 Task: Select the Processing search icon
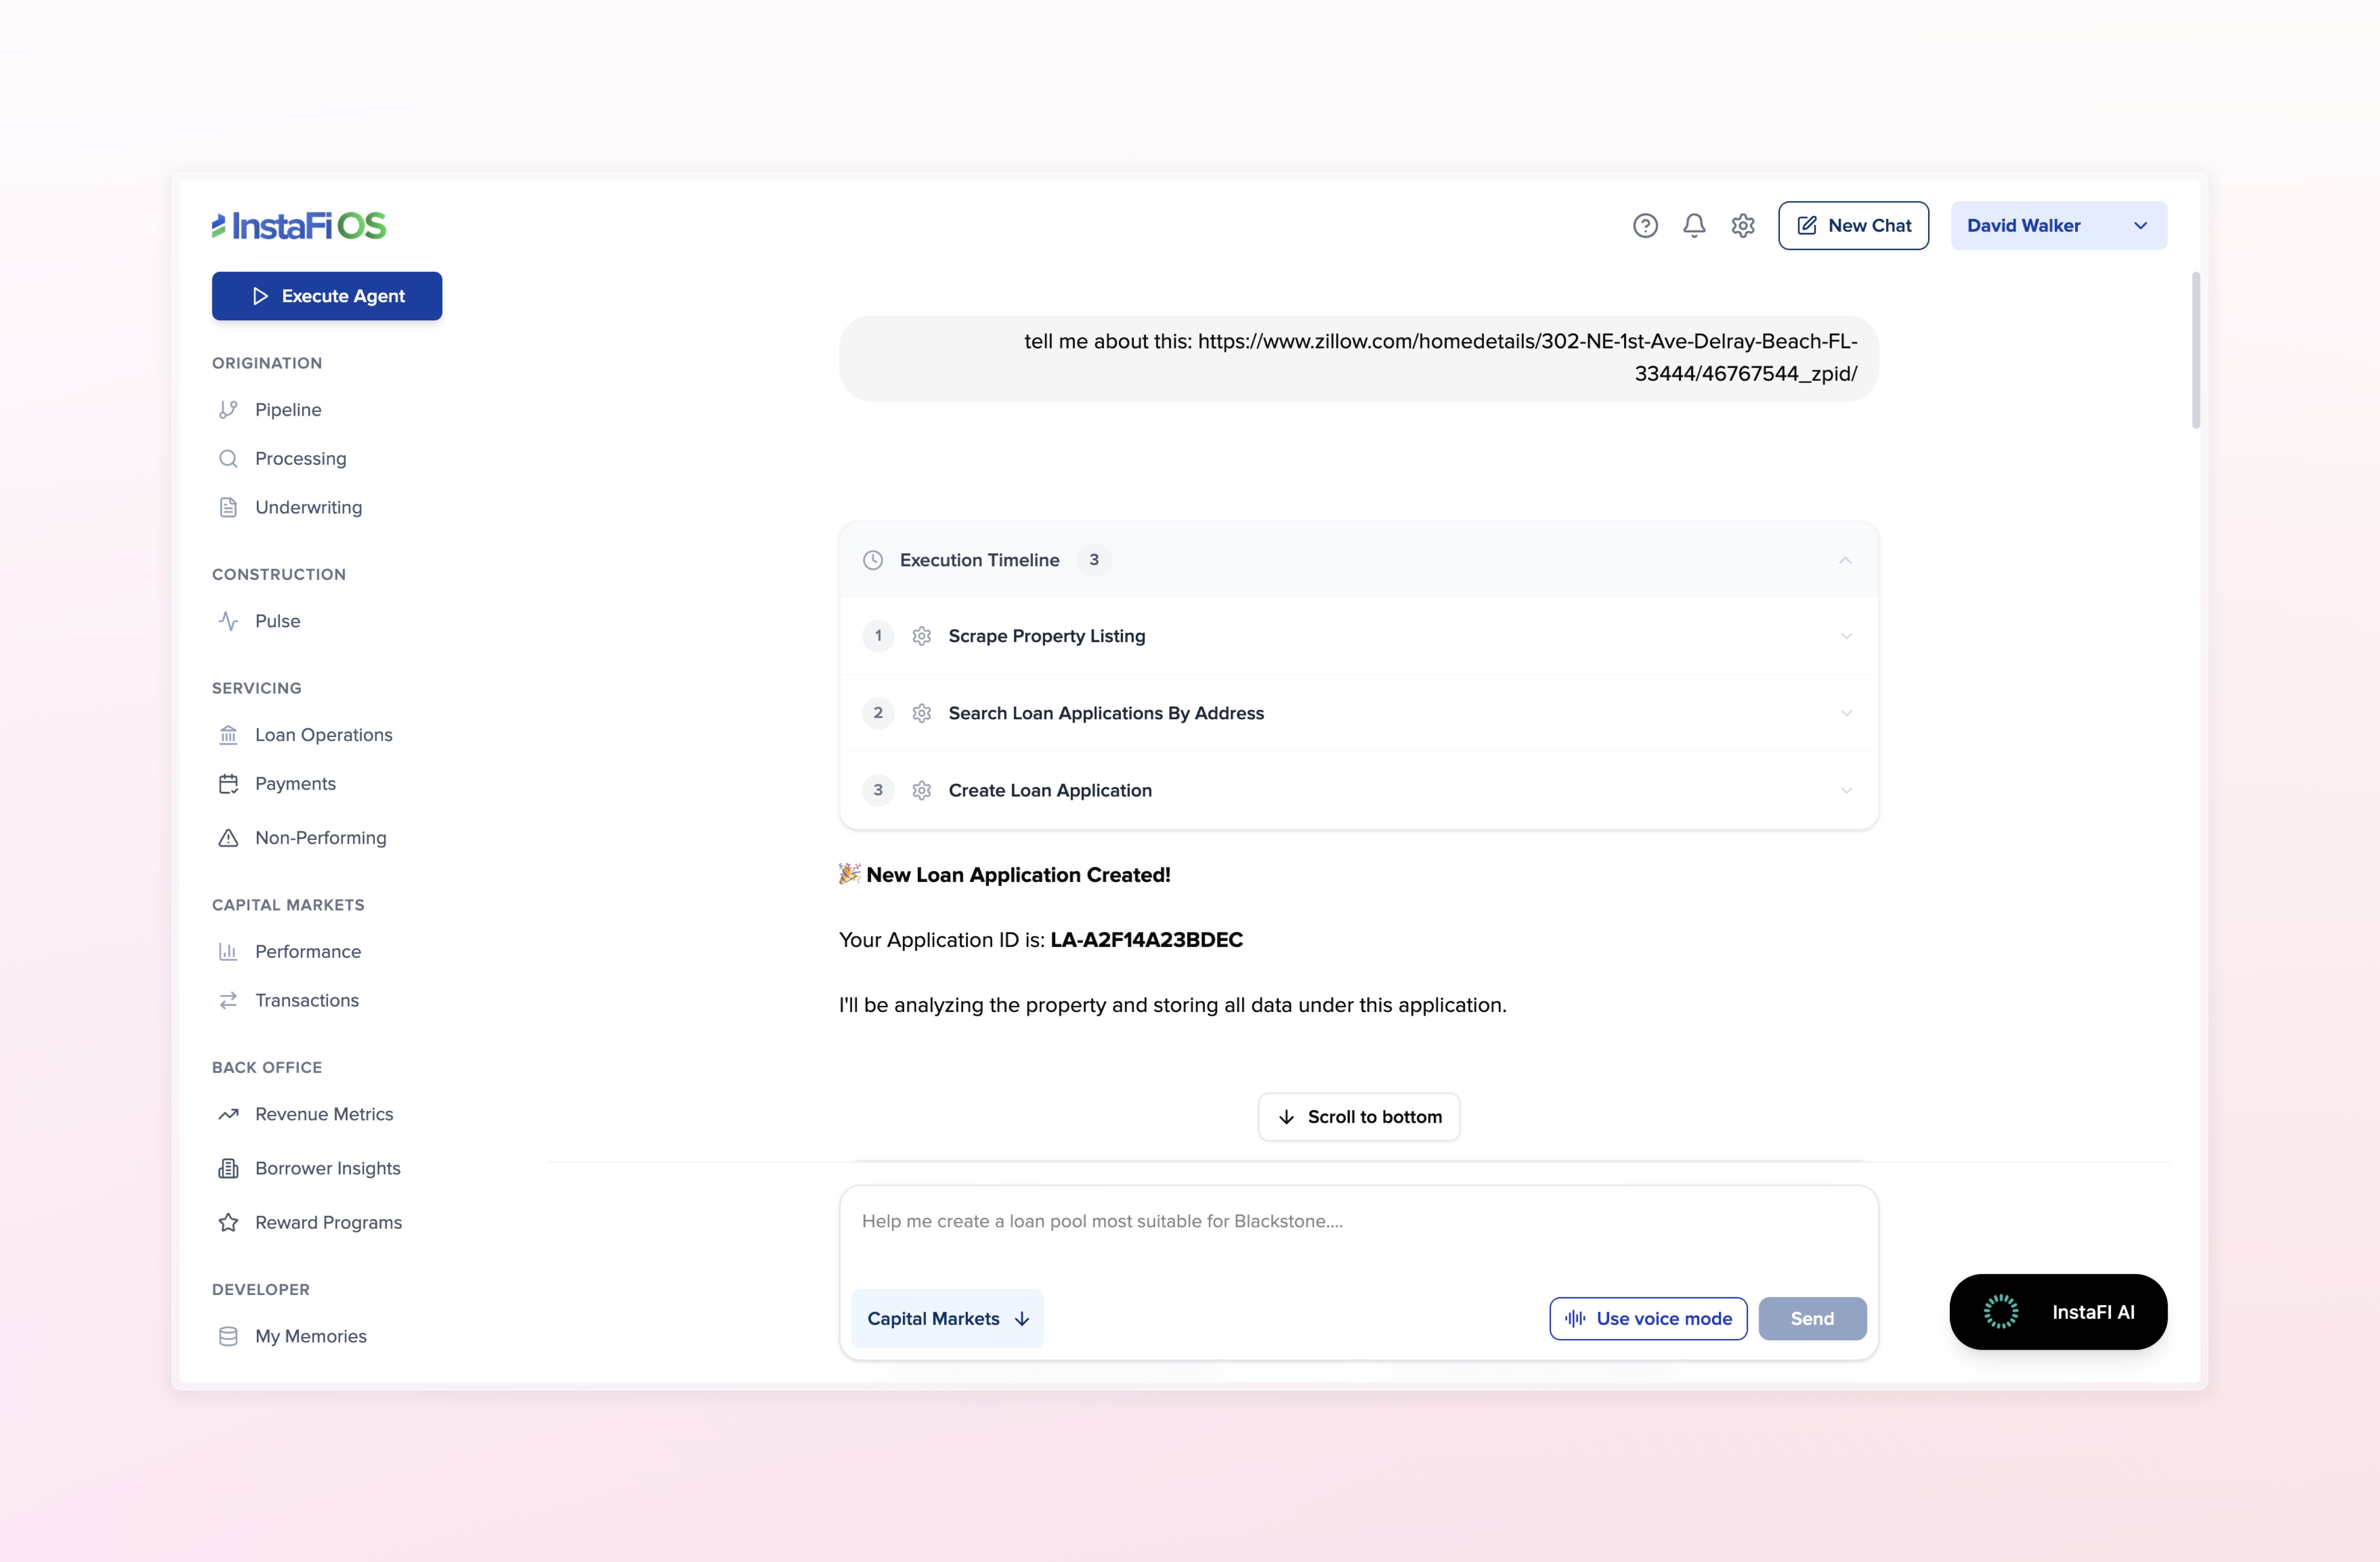228,458
